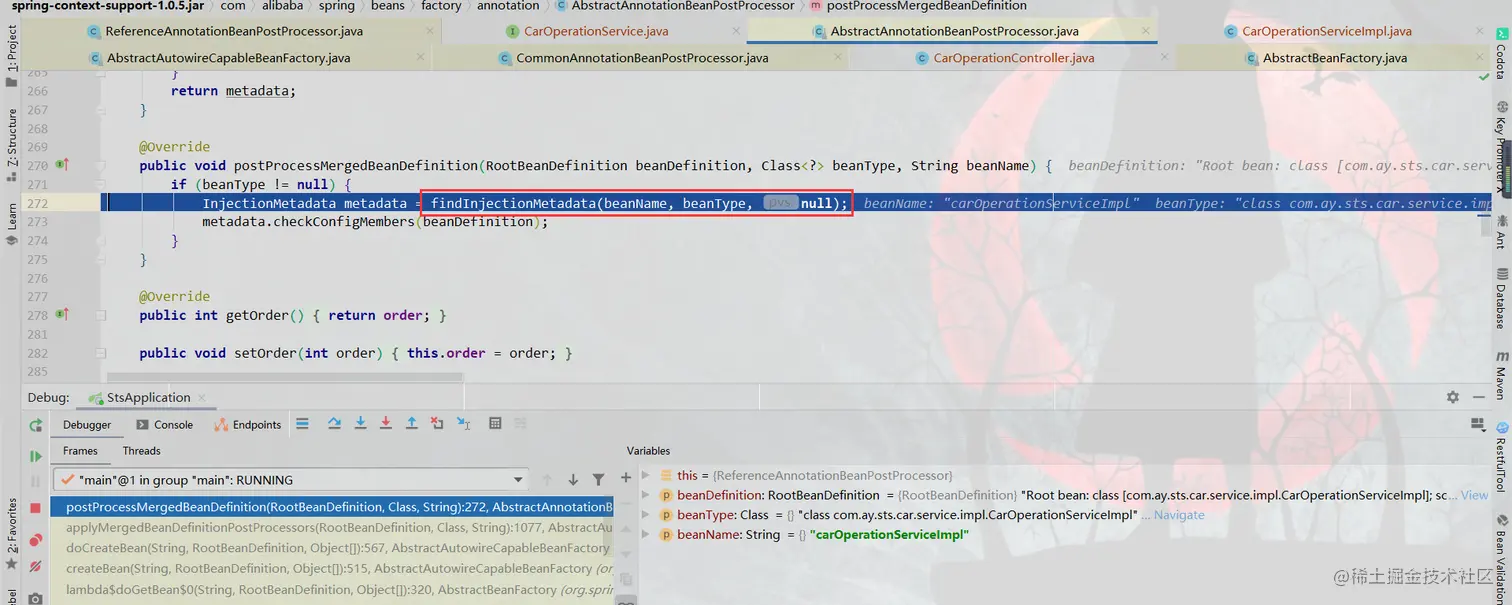Fold getOrder method at line 278
The image size is (1512, 605).
point(101,315)
